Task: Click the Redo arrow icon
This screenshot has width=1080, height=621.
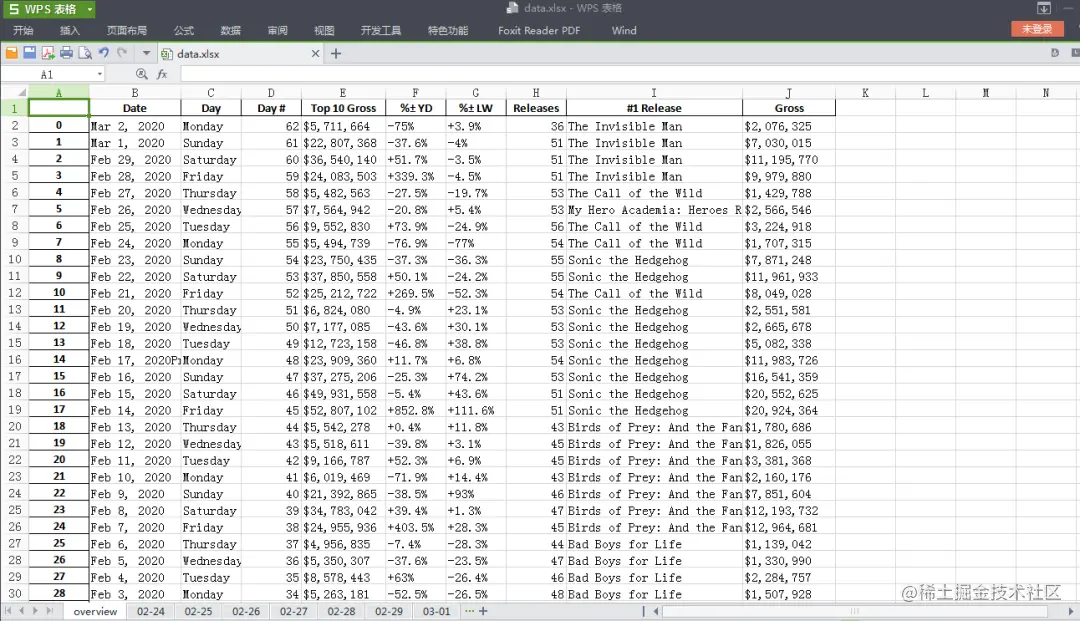Action: [122, 53]
